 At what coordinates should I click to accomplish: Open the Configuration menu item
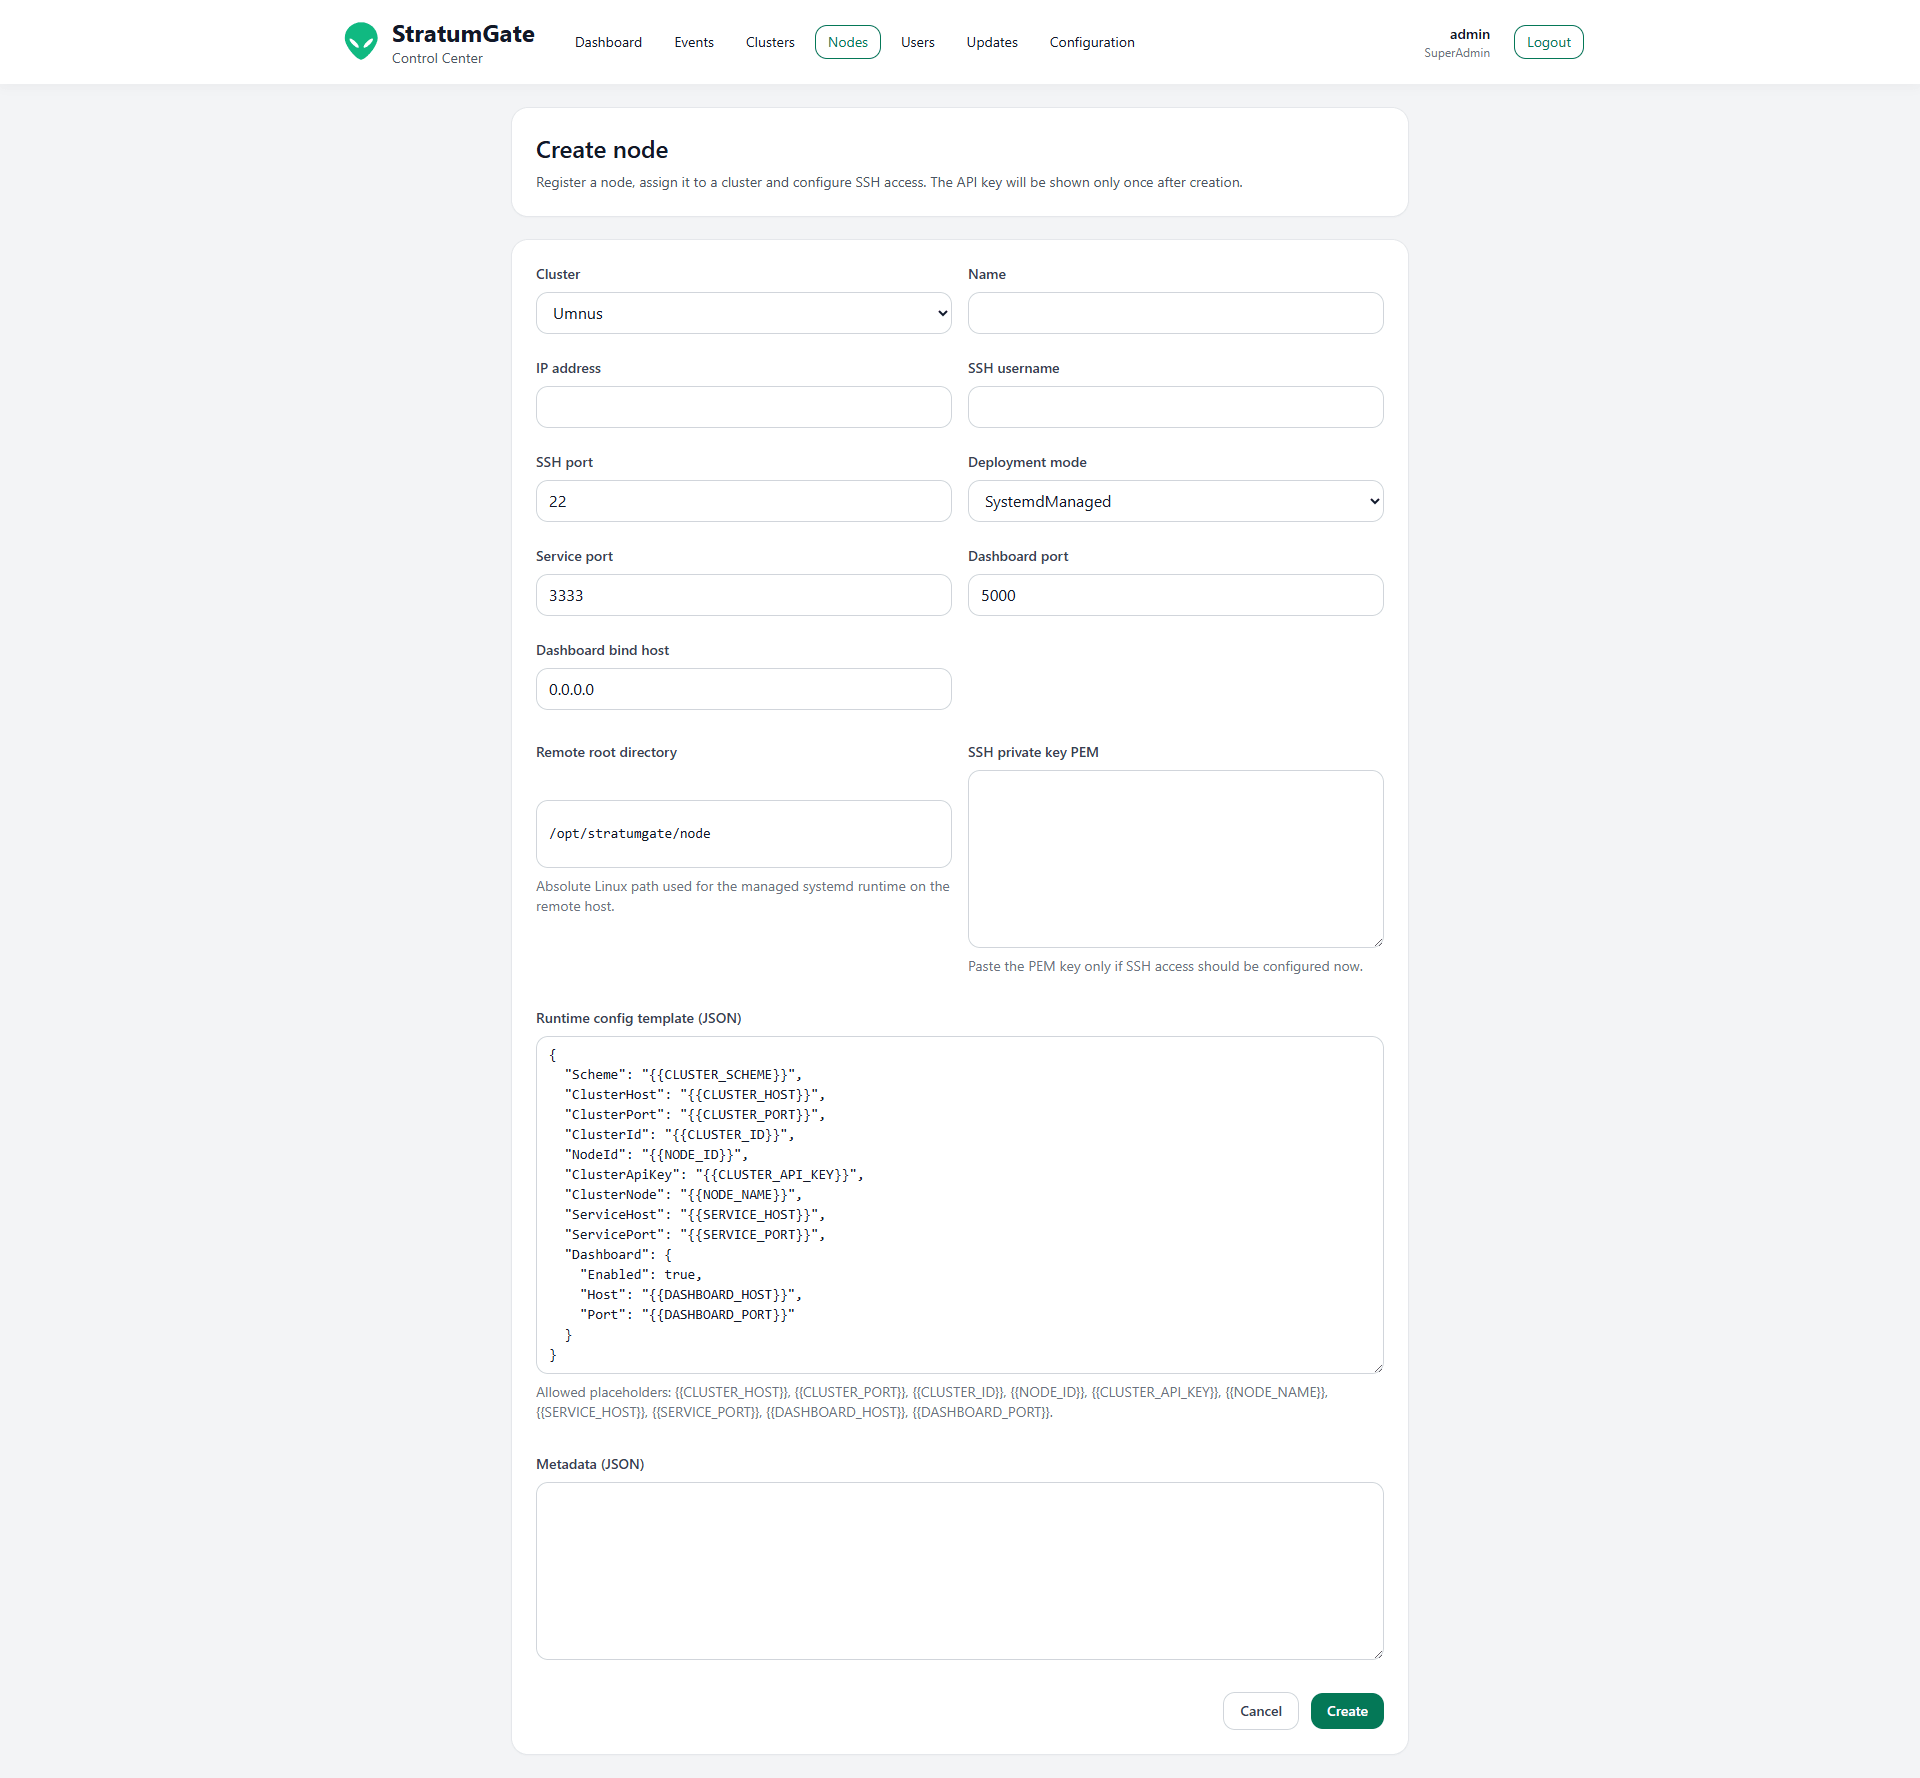pyautogui.click(x=1092, y=42)
